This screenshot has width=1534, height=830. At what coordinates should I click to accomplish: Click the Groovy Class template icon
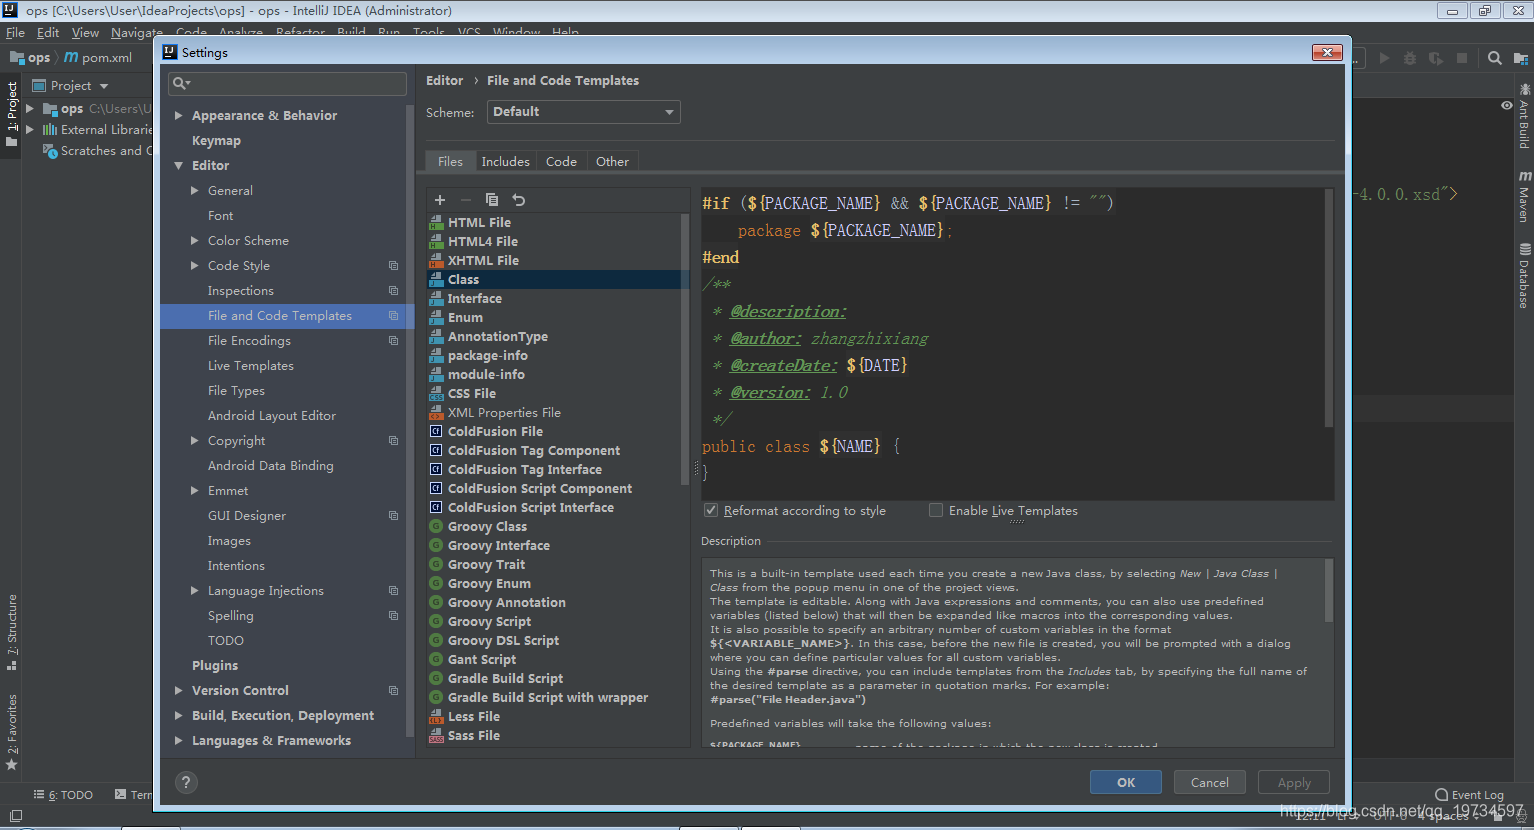point(436,526)
